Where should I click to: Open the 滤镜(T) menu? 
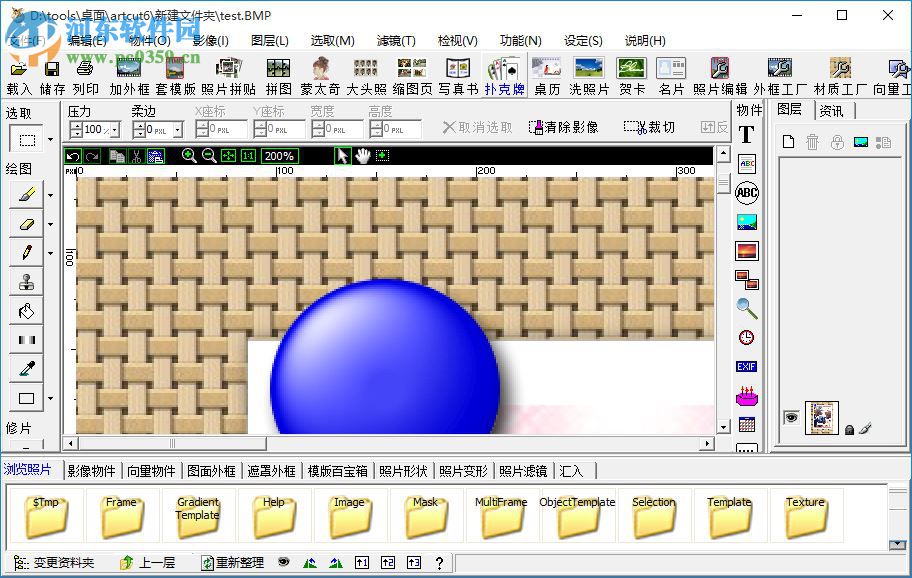(395, 41)
